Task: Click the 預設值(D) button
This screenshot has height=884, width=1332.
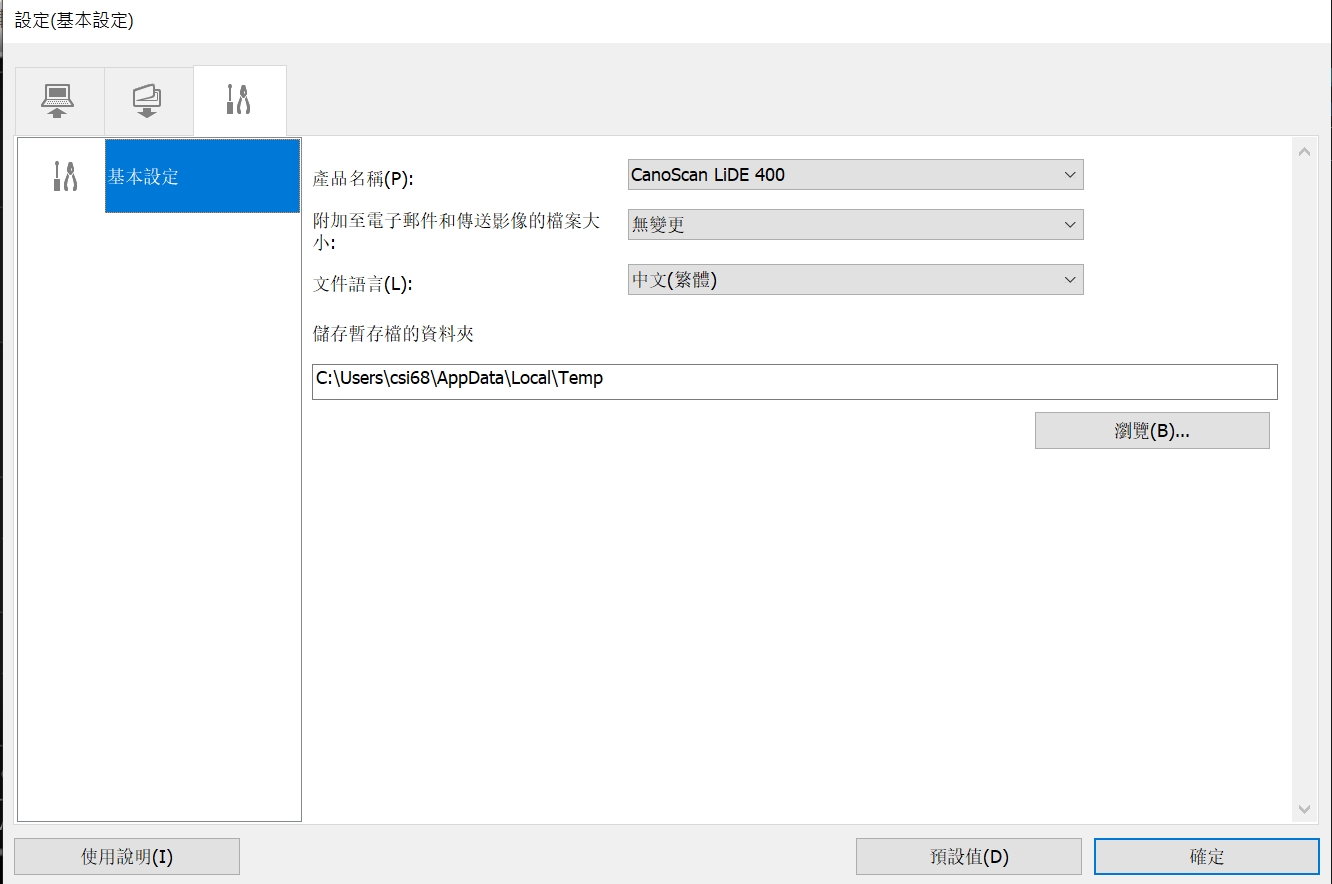Action: [969, 857]
